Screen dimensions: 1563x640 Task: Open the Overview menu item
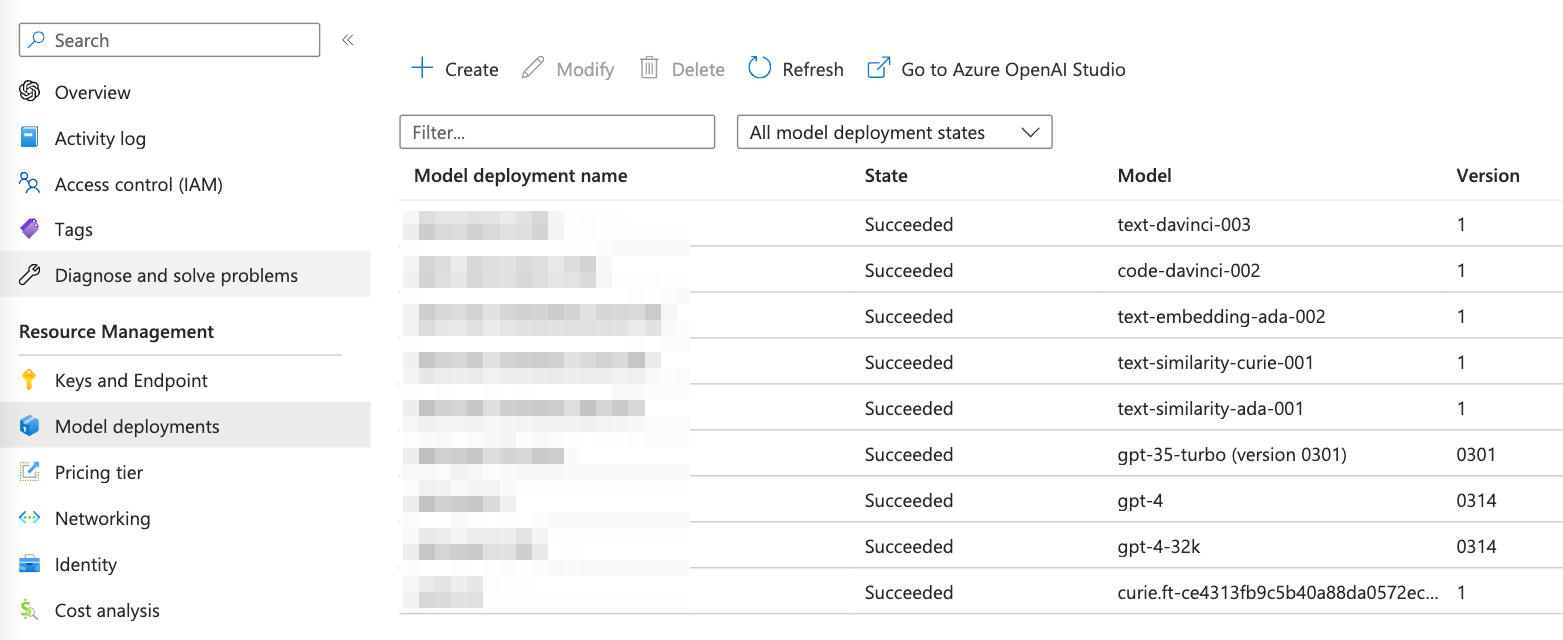tap(93, 92)
